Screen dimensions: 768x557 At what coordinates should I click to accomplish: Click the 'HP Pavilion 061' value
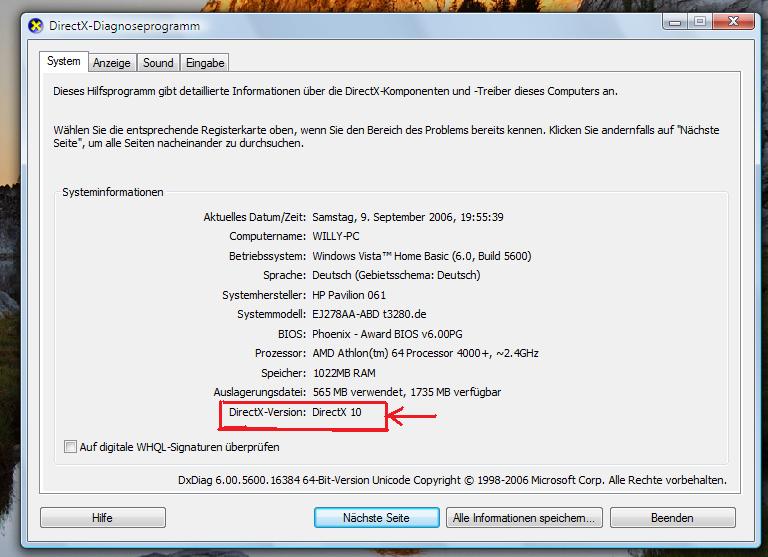click(x=349, y=295)
